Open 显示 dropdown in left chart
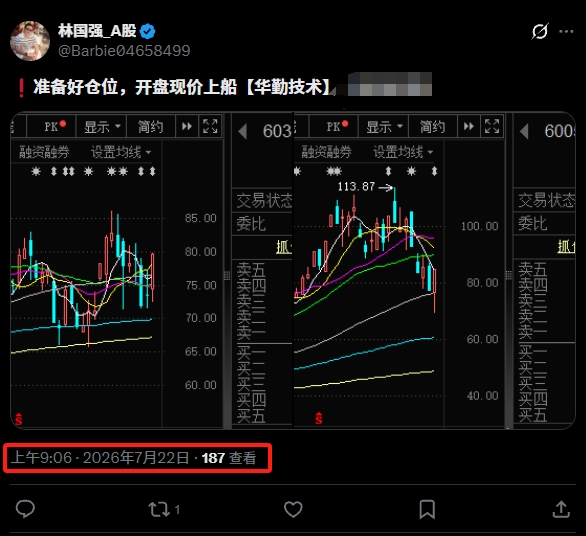Image resolution: width=586 pixels, height=536 pixels. coord(102,127)
